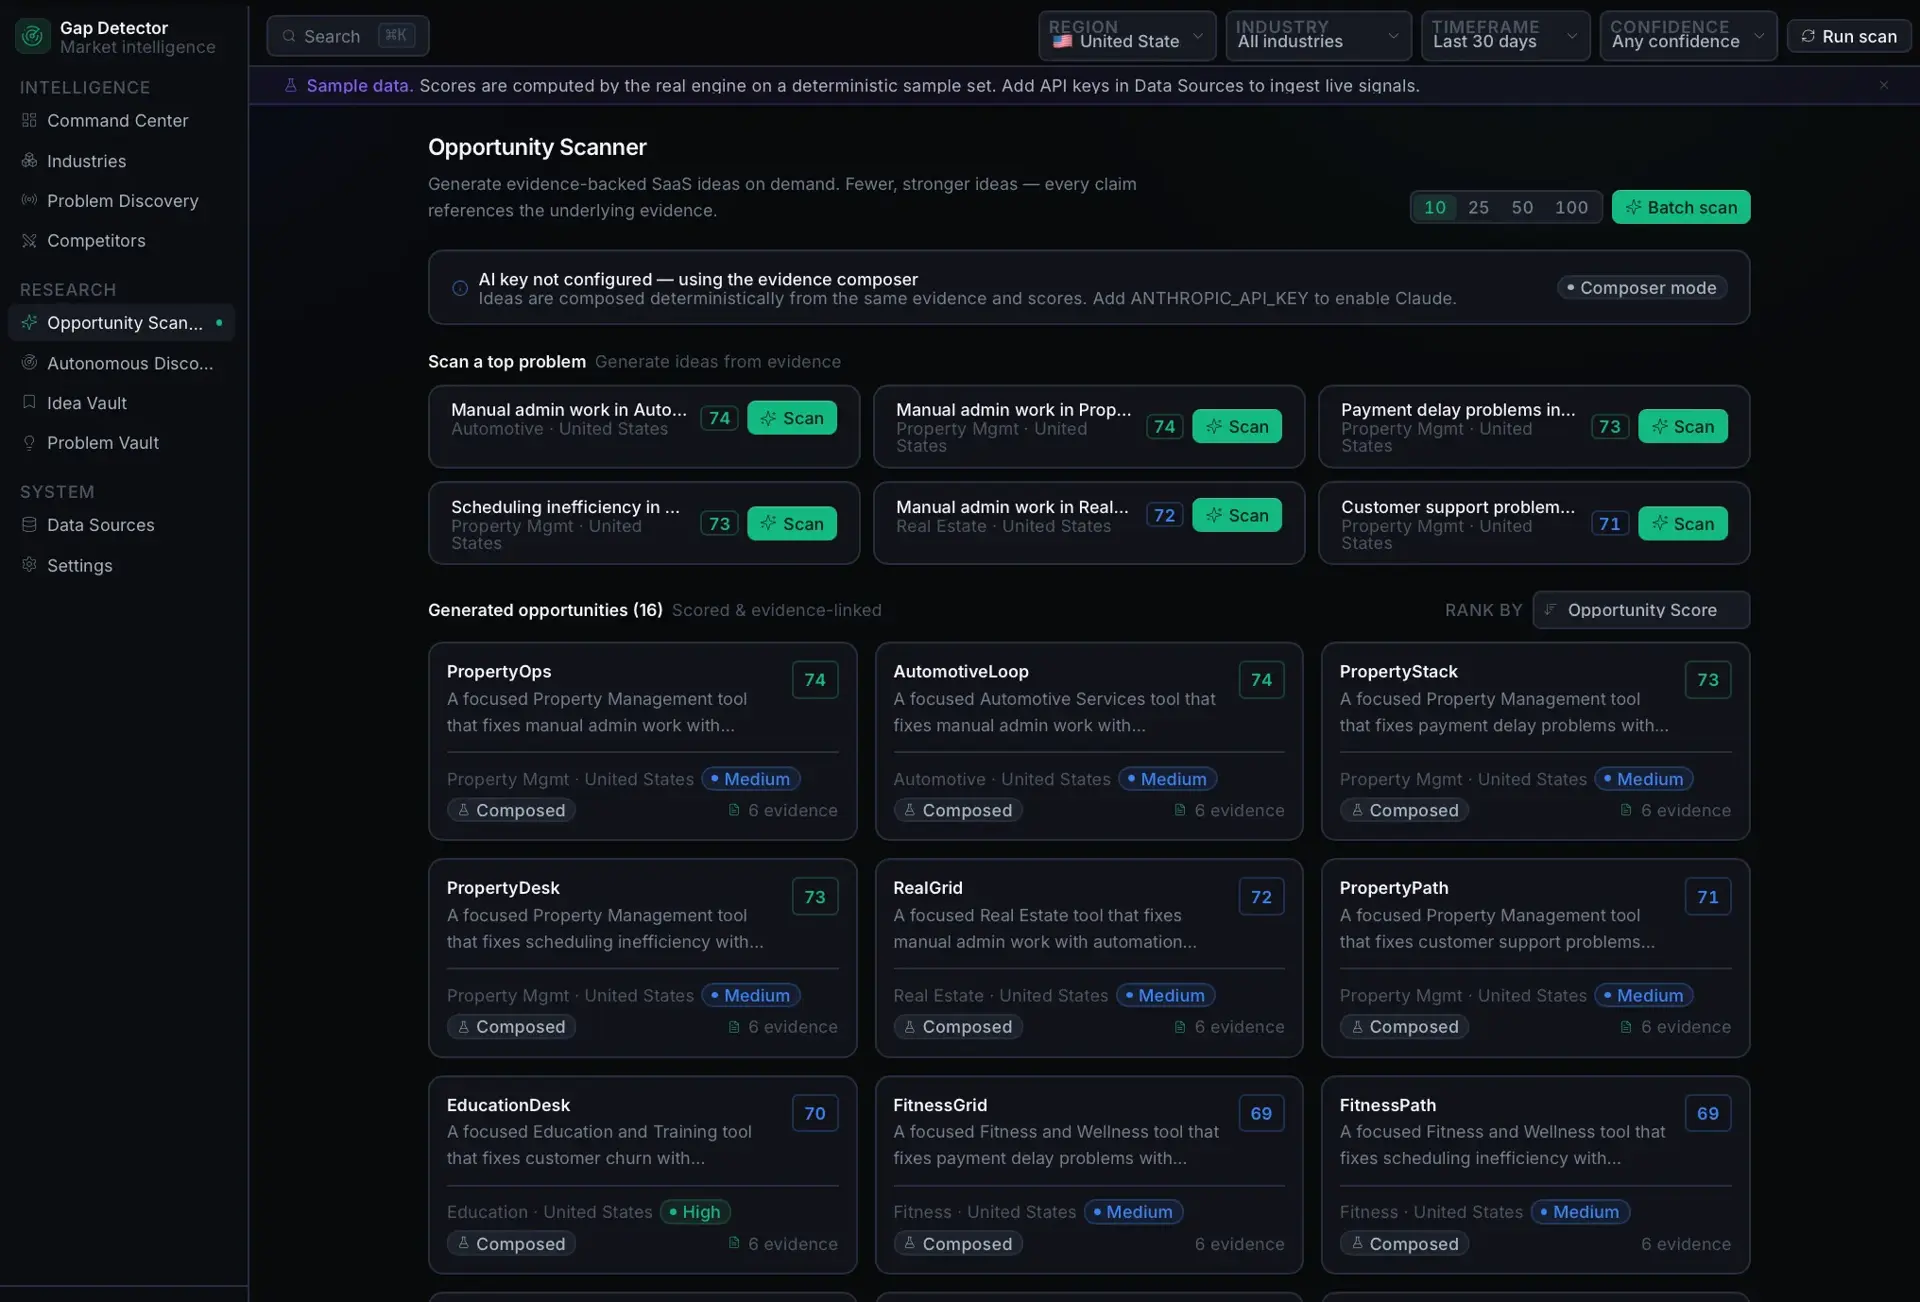Click the evidence document icon on AutomotiveLoop card
1920x1302 pixels.
click(x=1180, y=810)
